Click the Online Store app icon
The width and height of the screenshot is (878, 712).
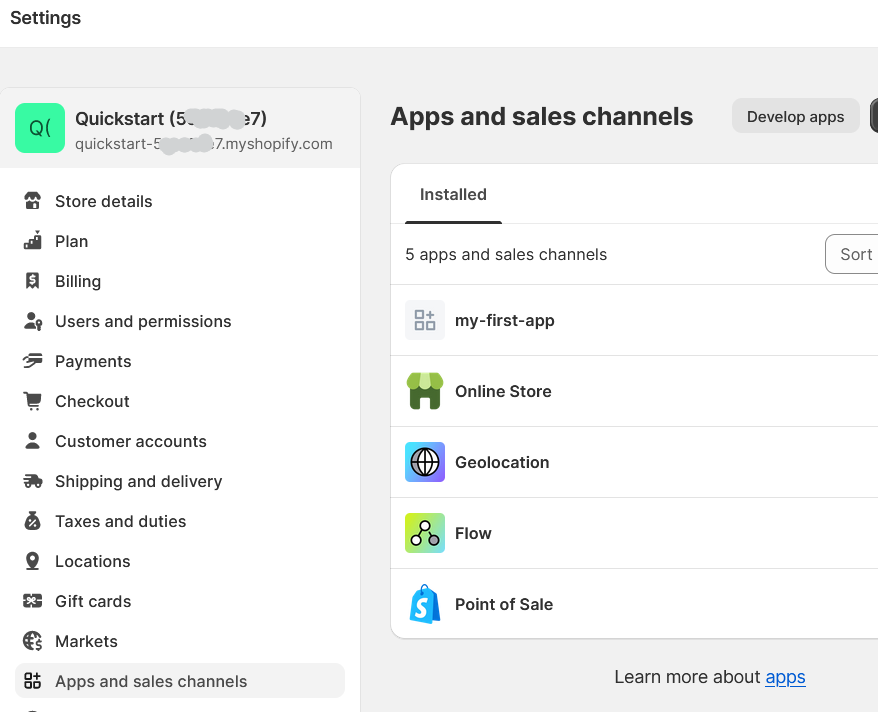(x=425, y=391)
